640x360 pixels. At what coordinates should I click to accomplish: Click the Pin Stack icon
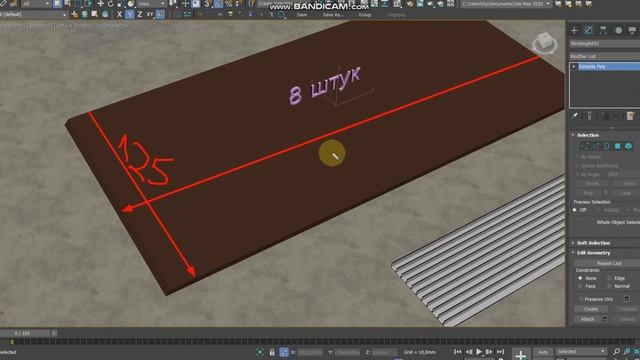tap(575, 116)
